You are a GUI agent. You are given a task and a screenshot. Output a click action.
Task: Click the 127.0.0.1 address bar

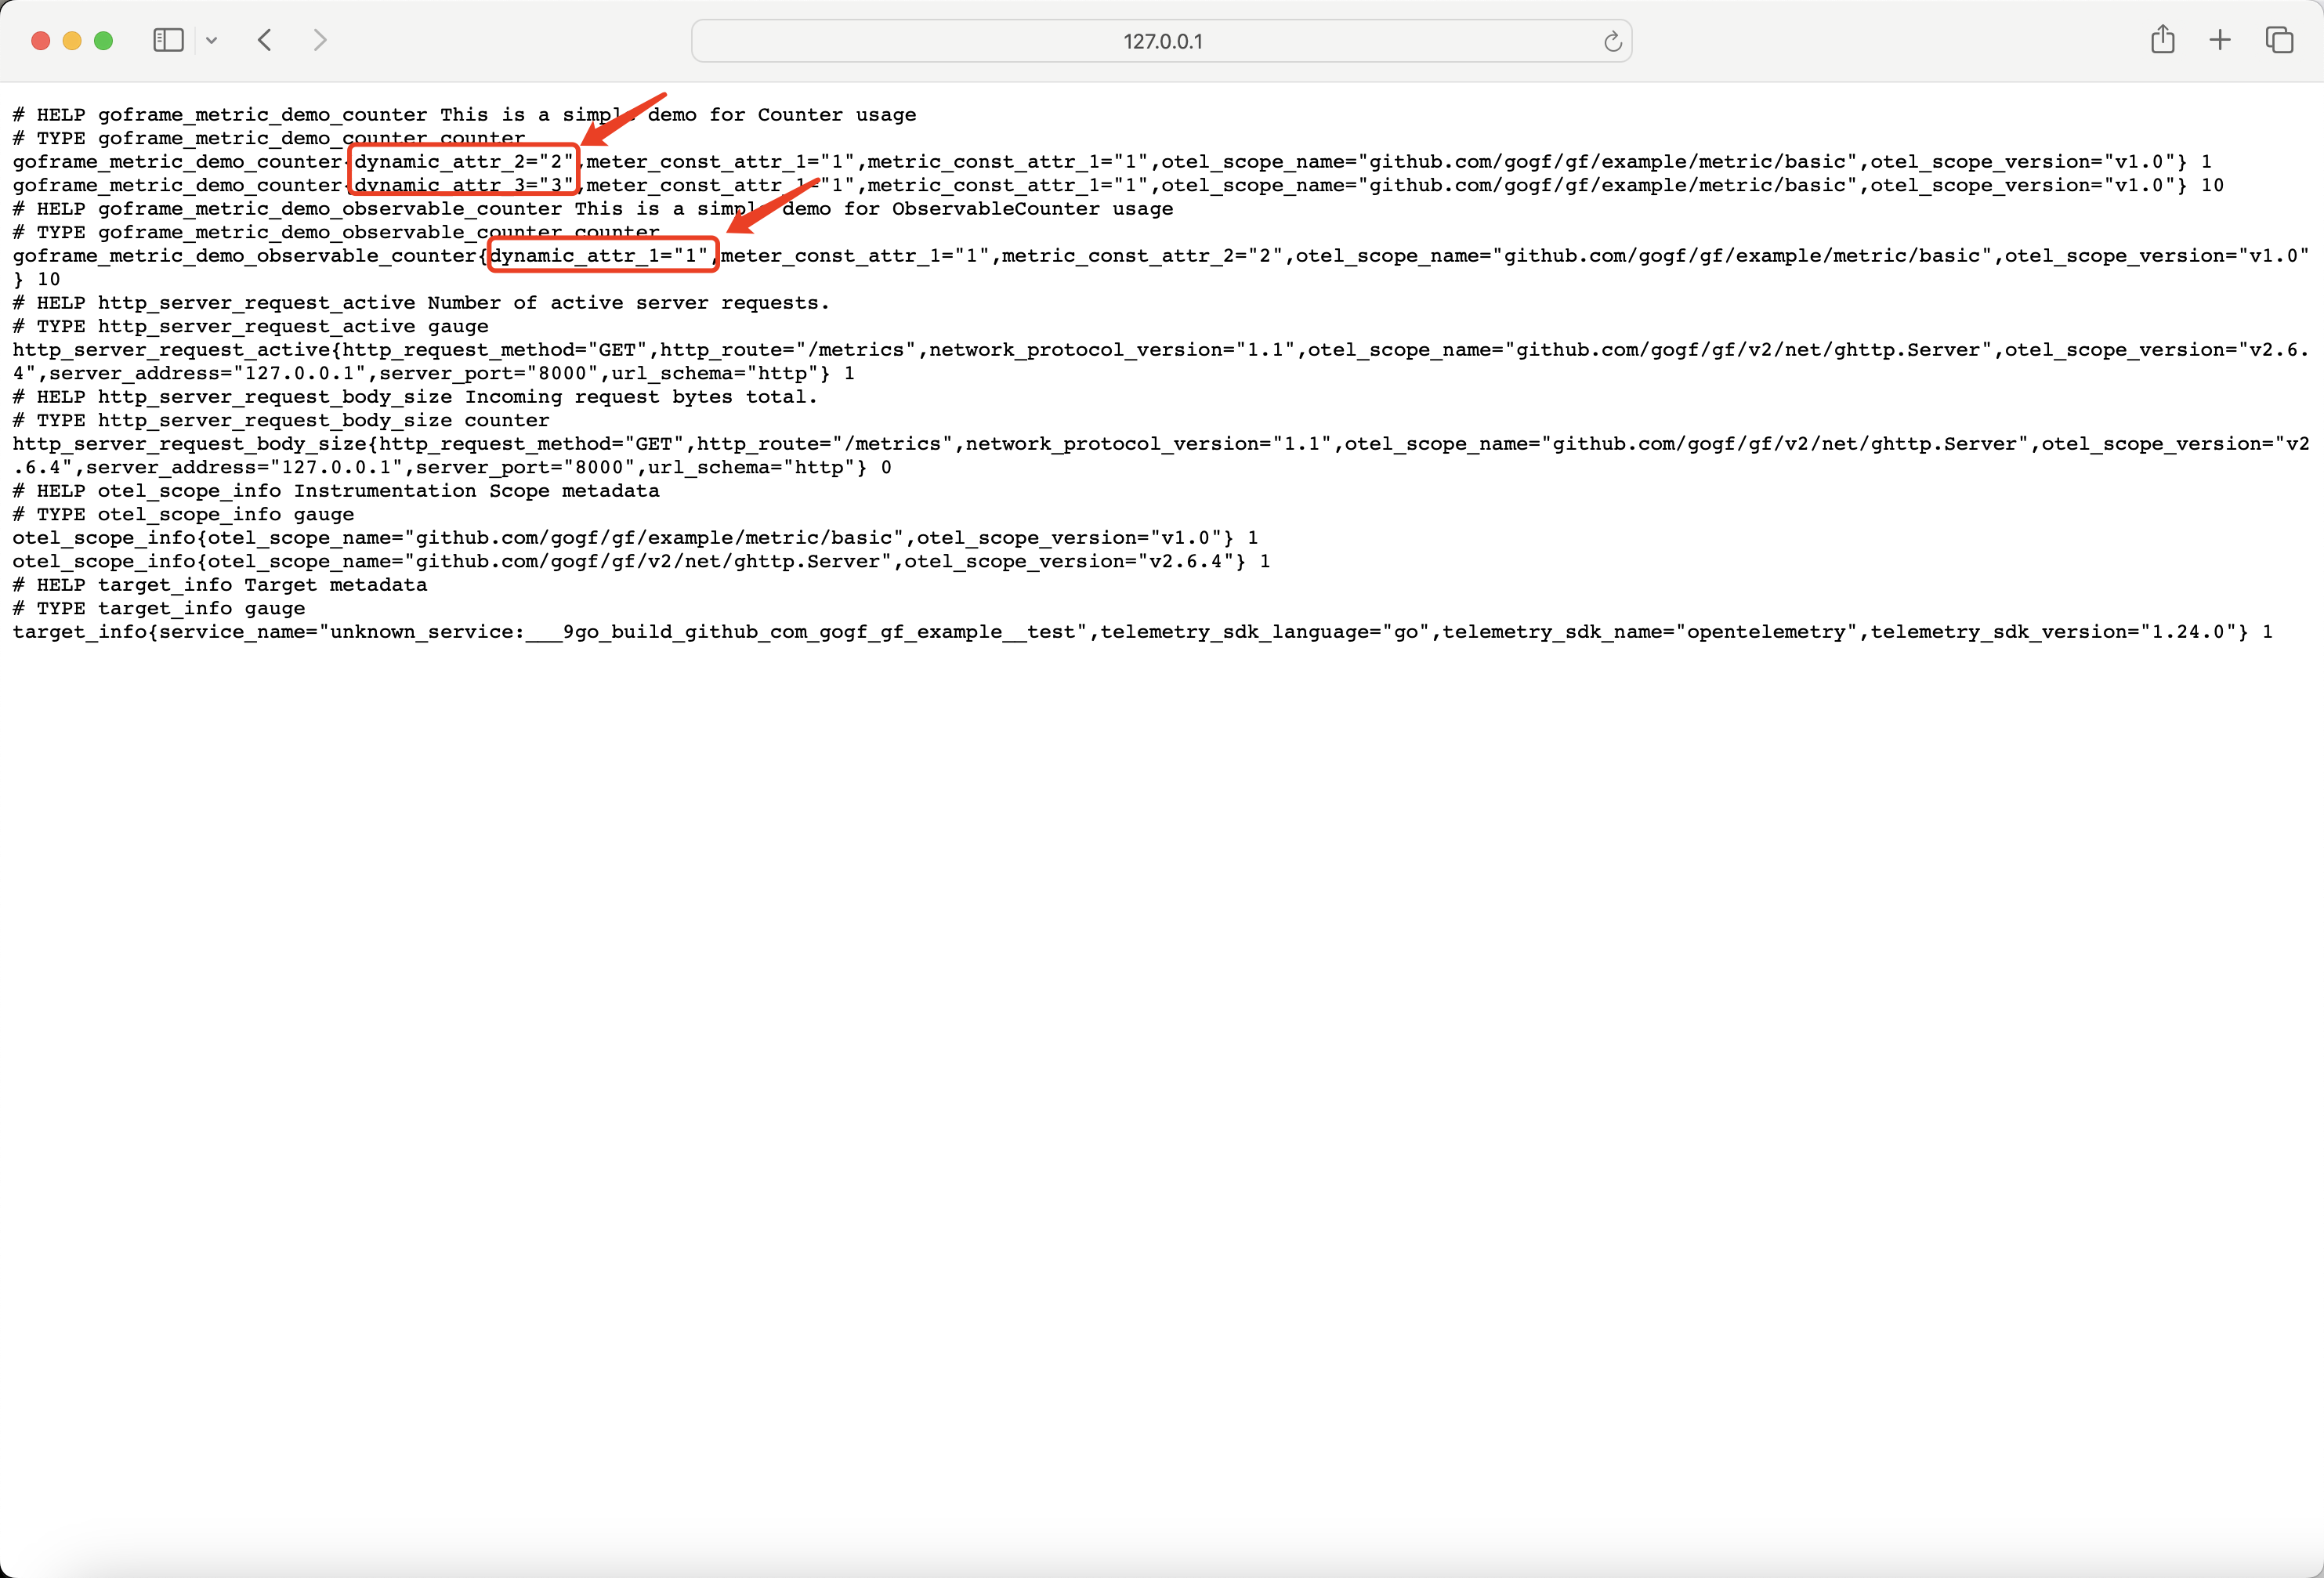[x=1161, y=41]
